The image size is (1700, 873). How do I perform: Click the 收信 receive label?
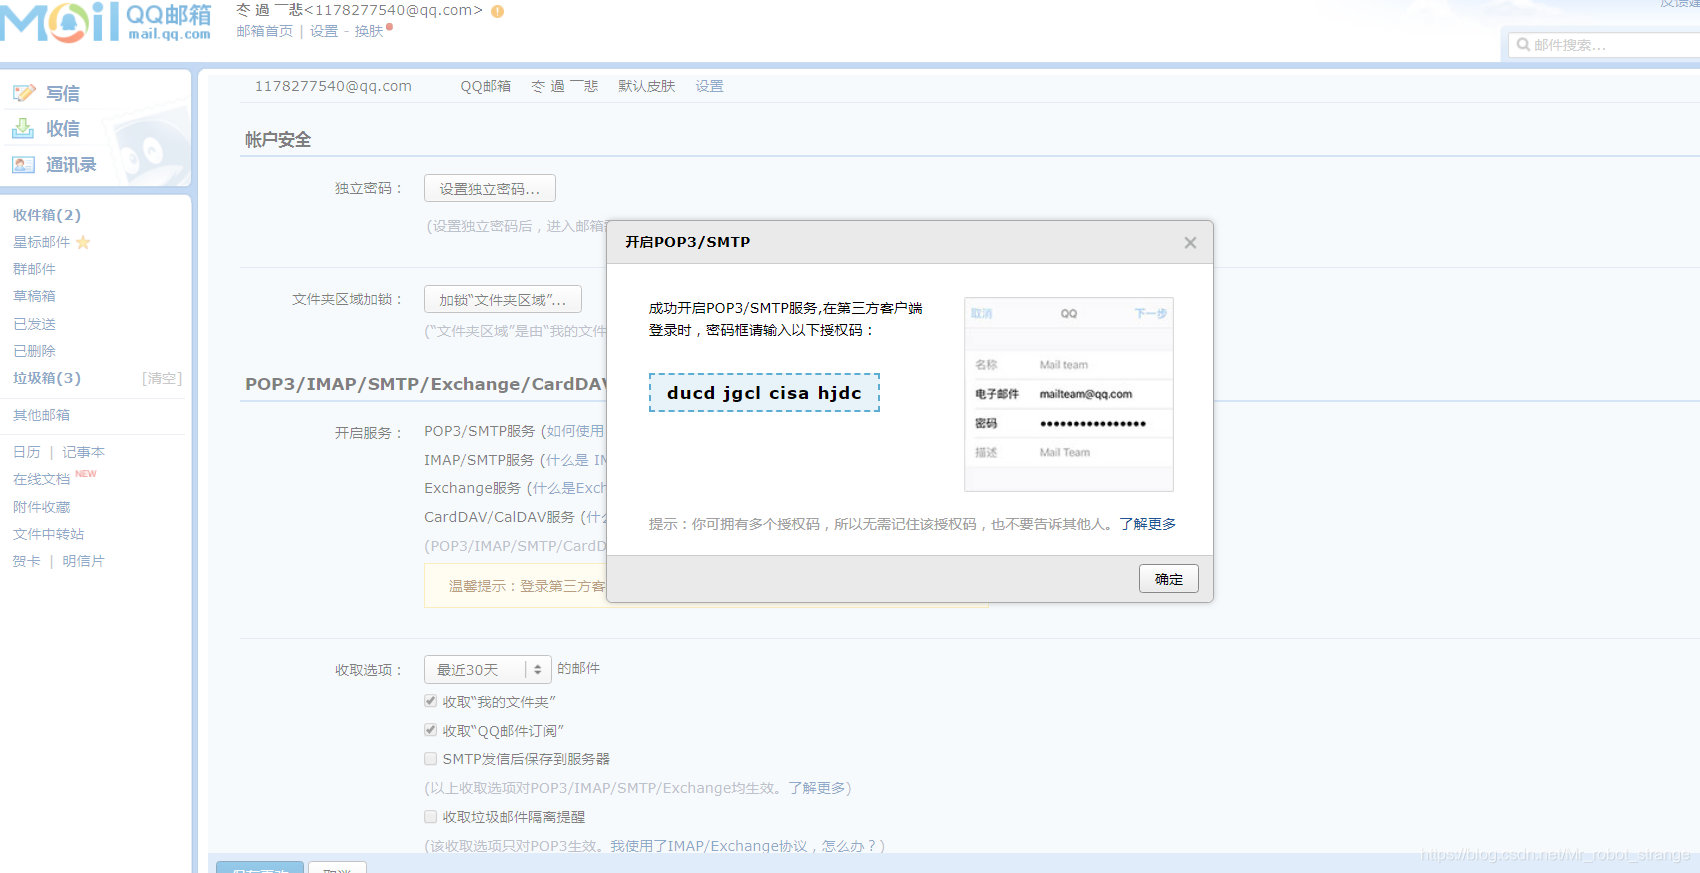pyautogui.click(x=62, y=128)
